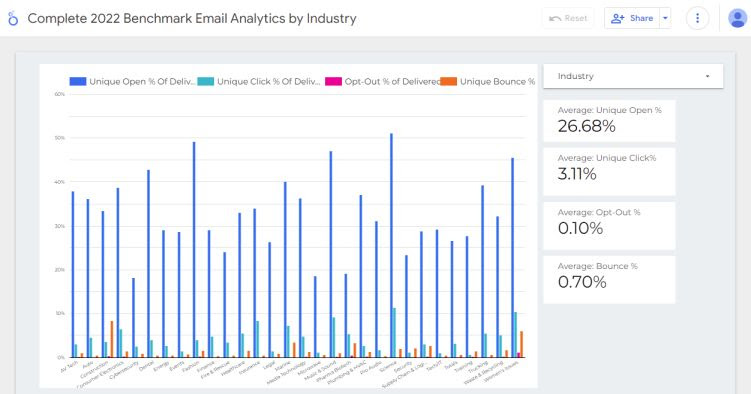Screen dimensions: 751x394
Task: Click the orange Unique Bounce % legend swatch
Action: tap(449, 81)
